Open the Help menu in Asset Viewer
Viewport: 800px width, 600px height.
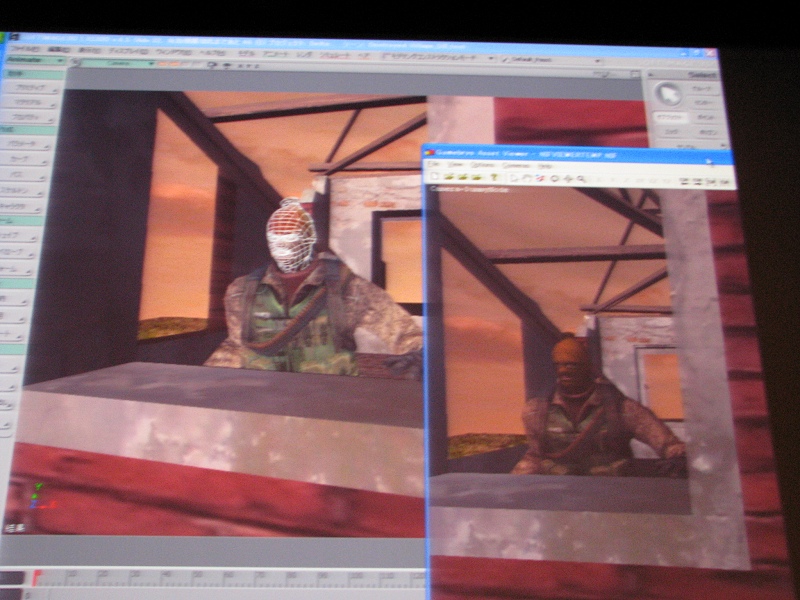click(545, 166)
